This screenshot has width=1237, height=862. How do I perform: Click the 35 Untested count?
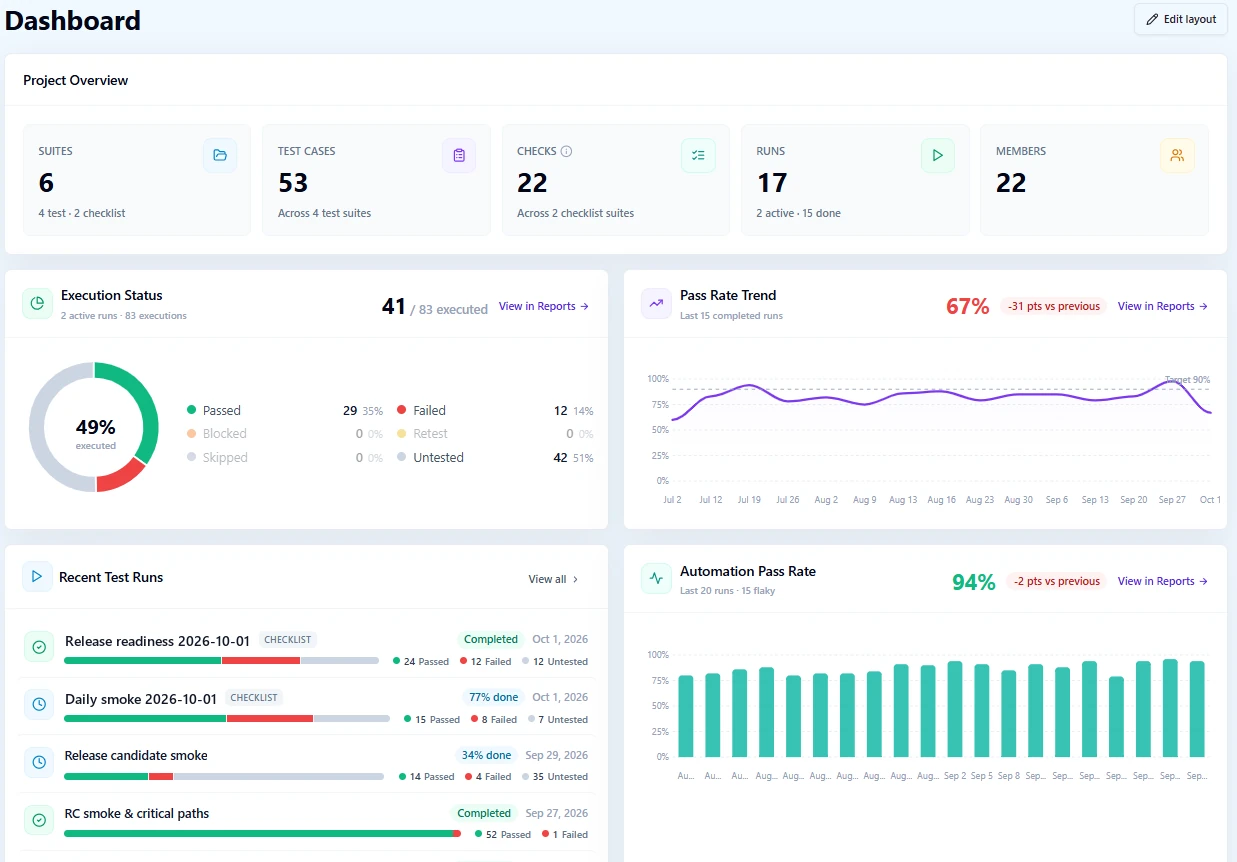tap(555, 776)
